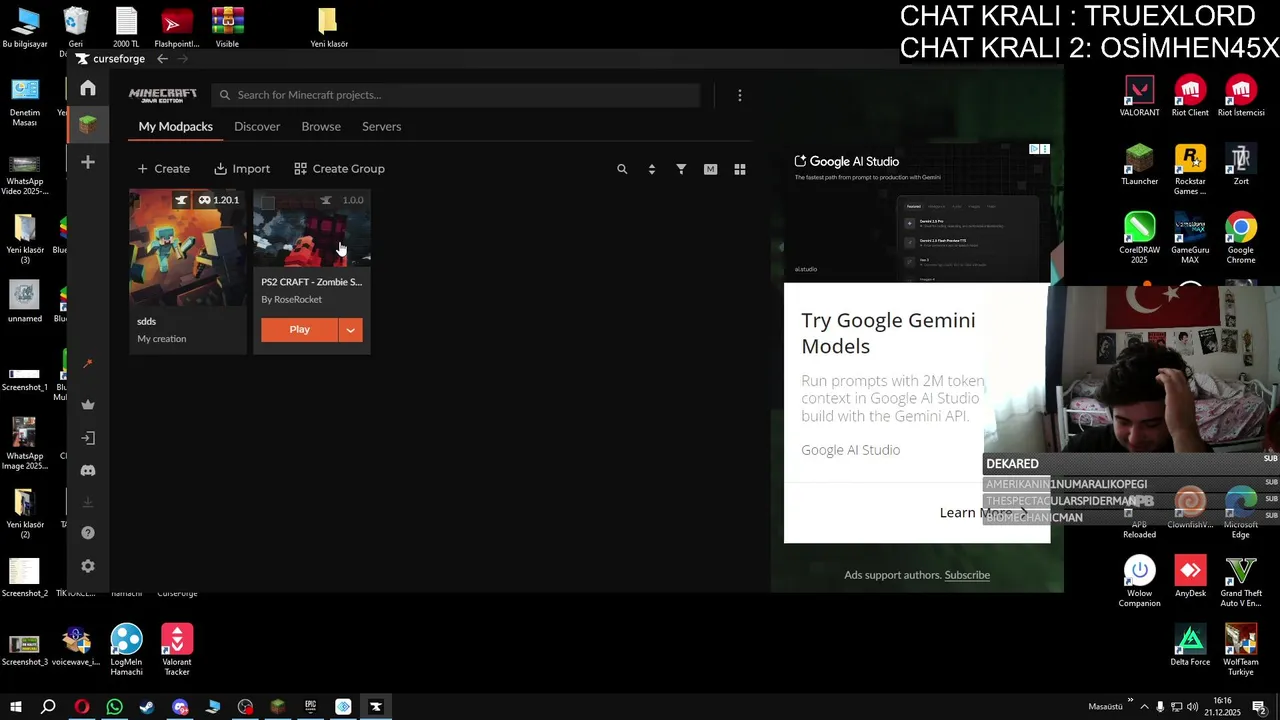The width and height of the screenshot is (1280, 720).
Task: Open the CurseForge Home sidebar icon
Action: (88, 88)
